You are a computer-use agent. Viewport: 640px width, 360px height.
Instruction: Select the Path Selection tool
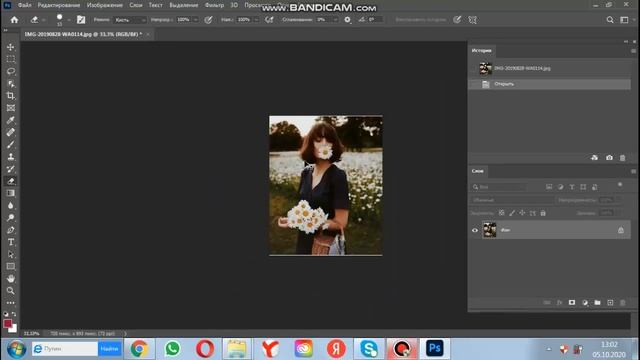pos(11,254)
